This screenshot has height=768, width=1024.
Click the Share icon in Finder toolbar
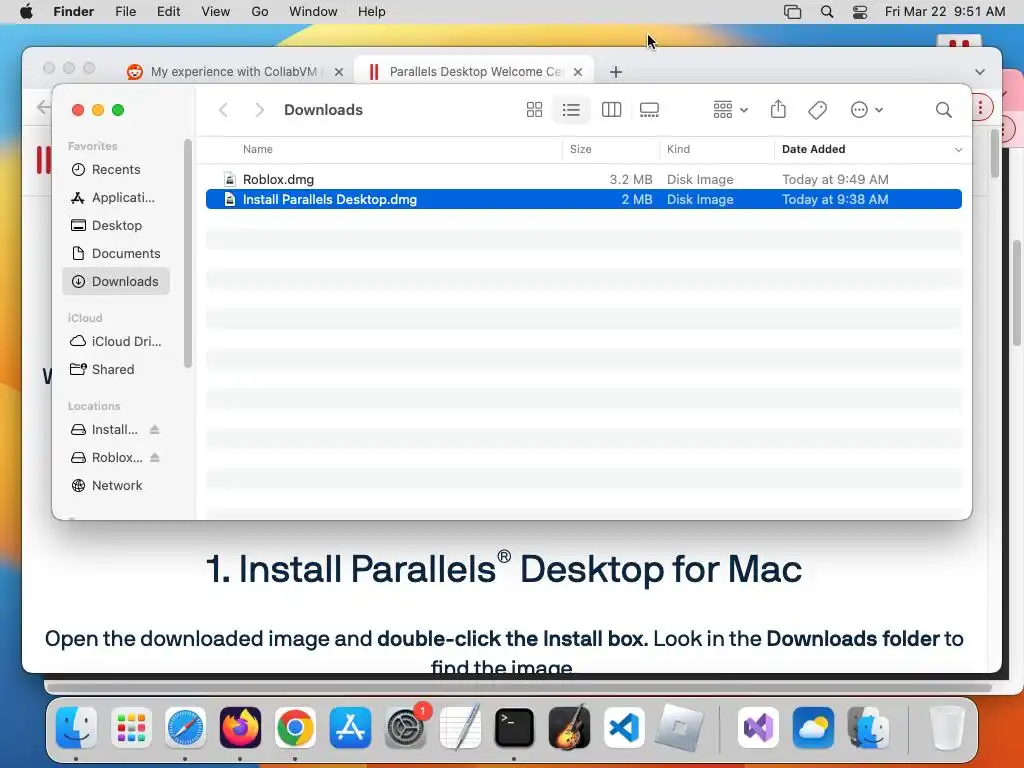(778, 109)
